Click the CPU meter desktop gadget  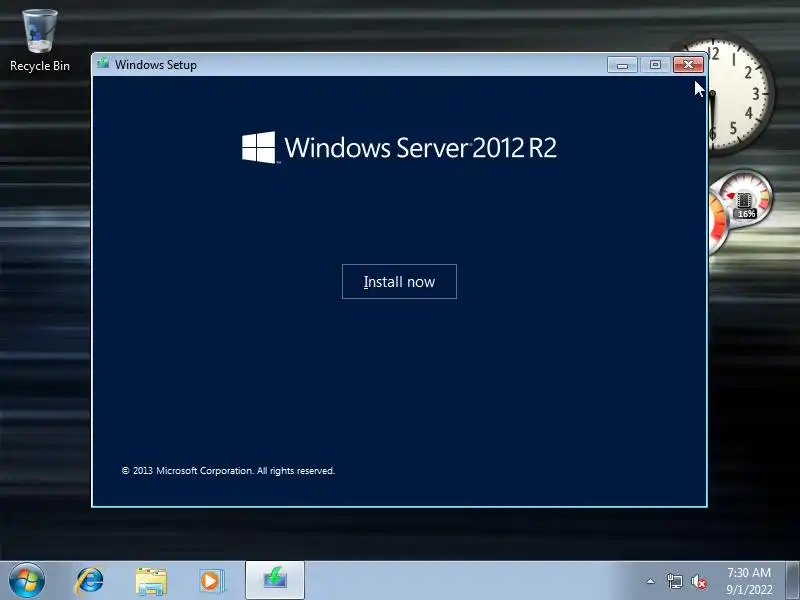tap(740, 211)
